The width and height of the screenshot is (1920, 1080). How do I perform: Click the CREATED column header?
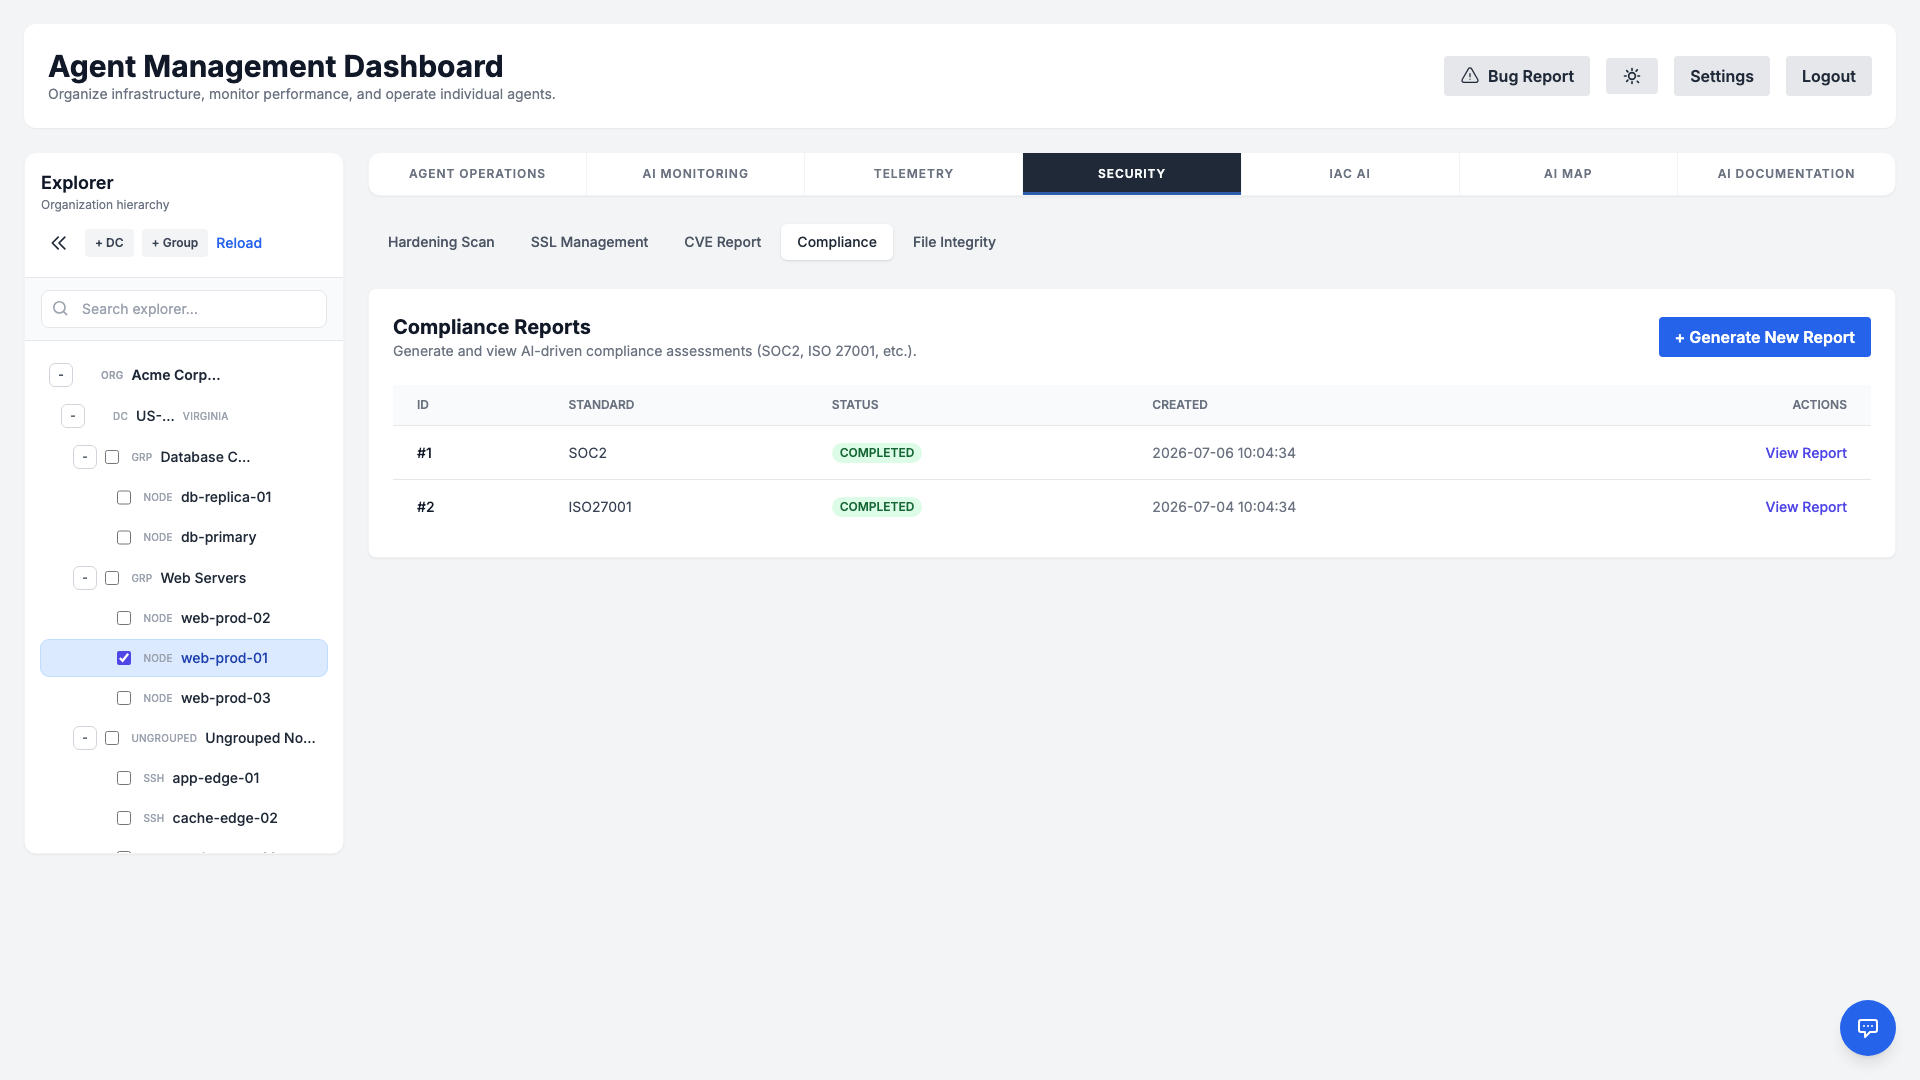(x=1179, y=405)
